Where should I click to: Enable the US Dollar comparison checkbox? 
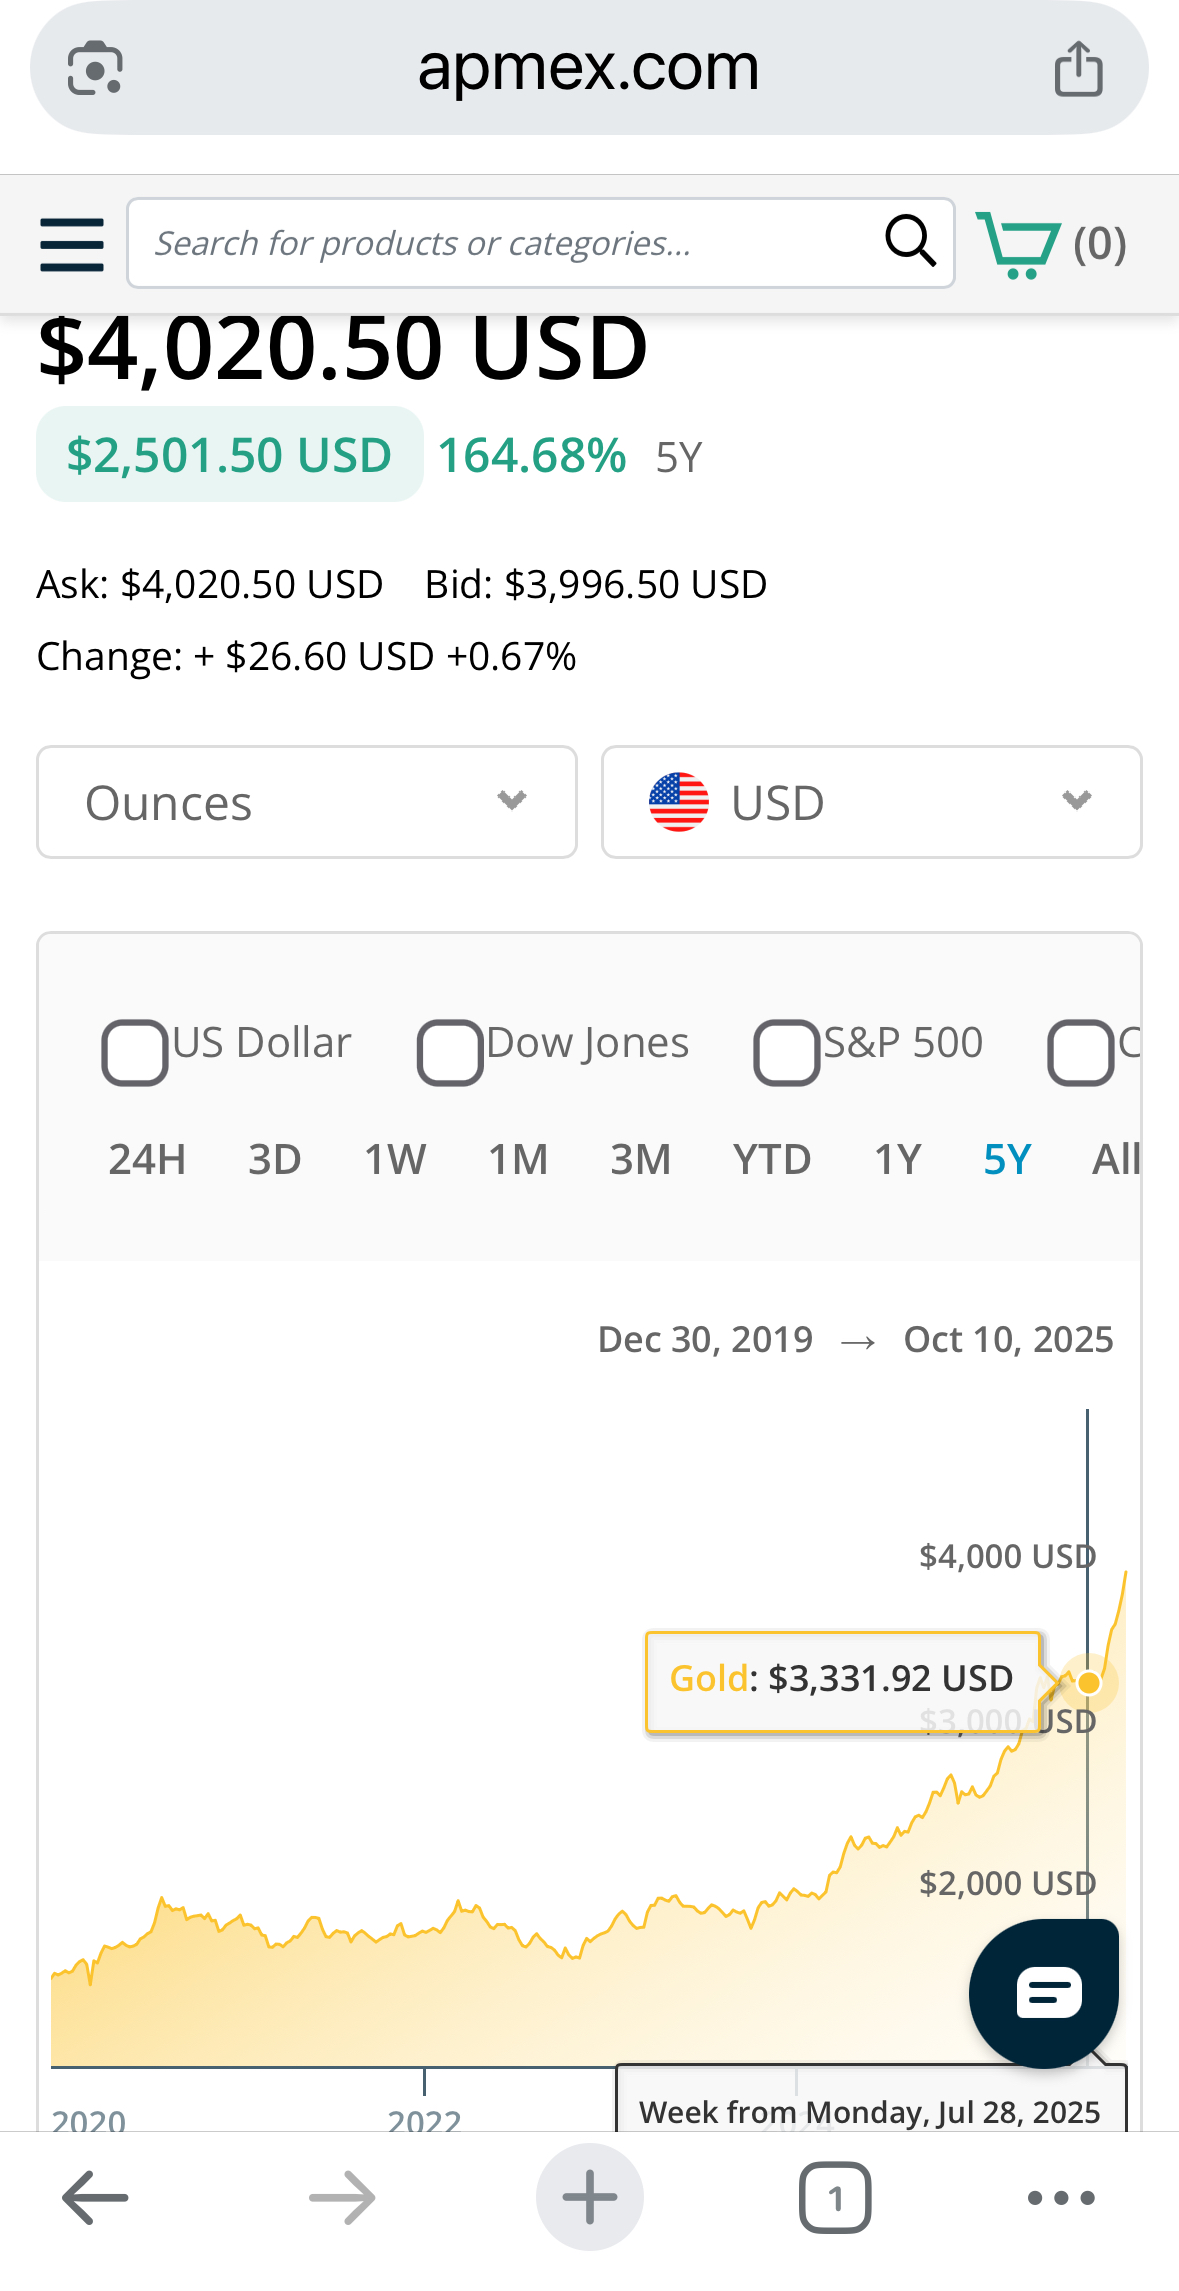[x=134, y=1052]
